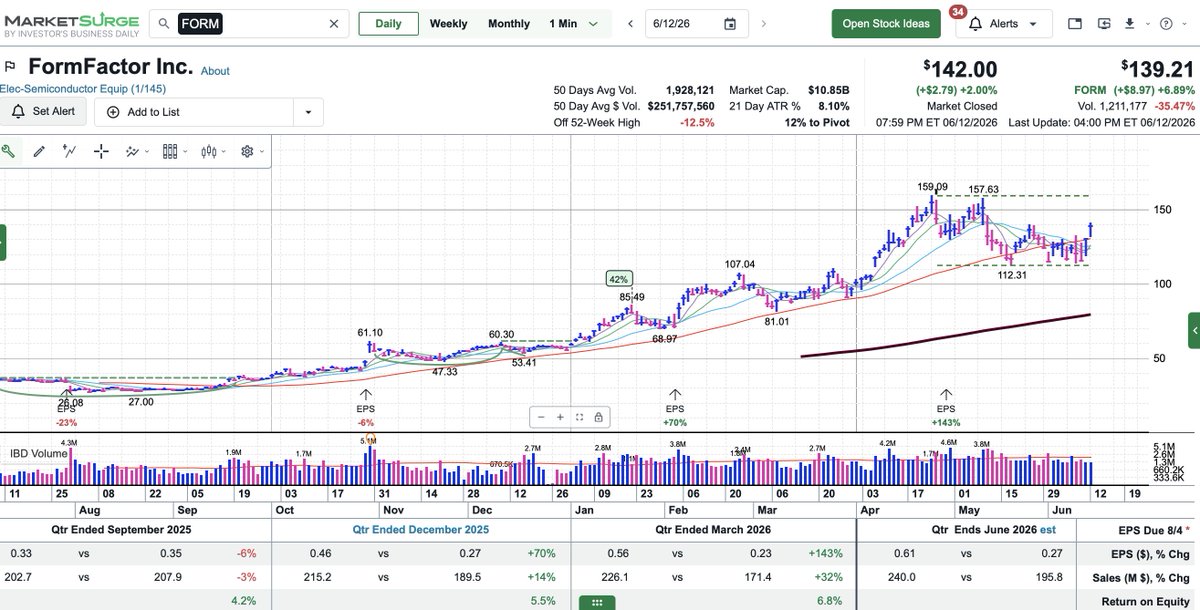Click the data panel columns icon

click(170, 152)
